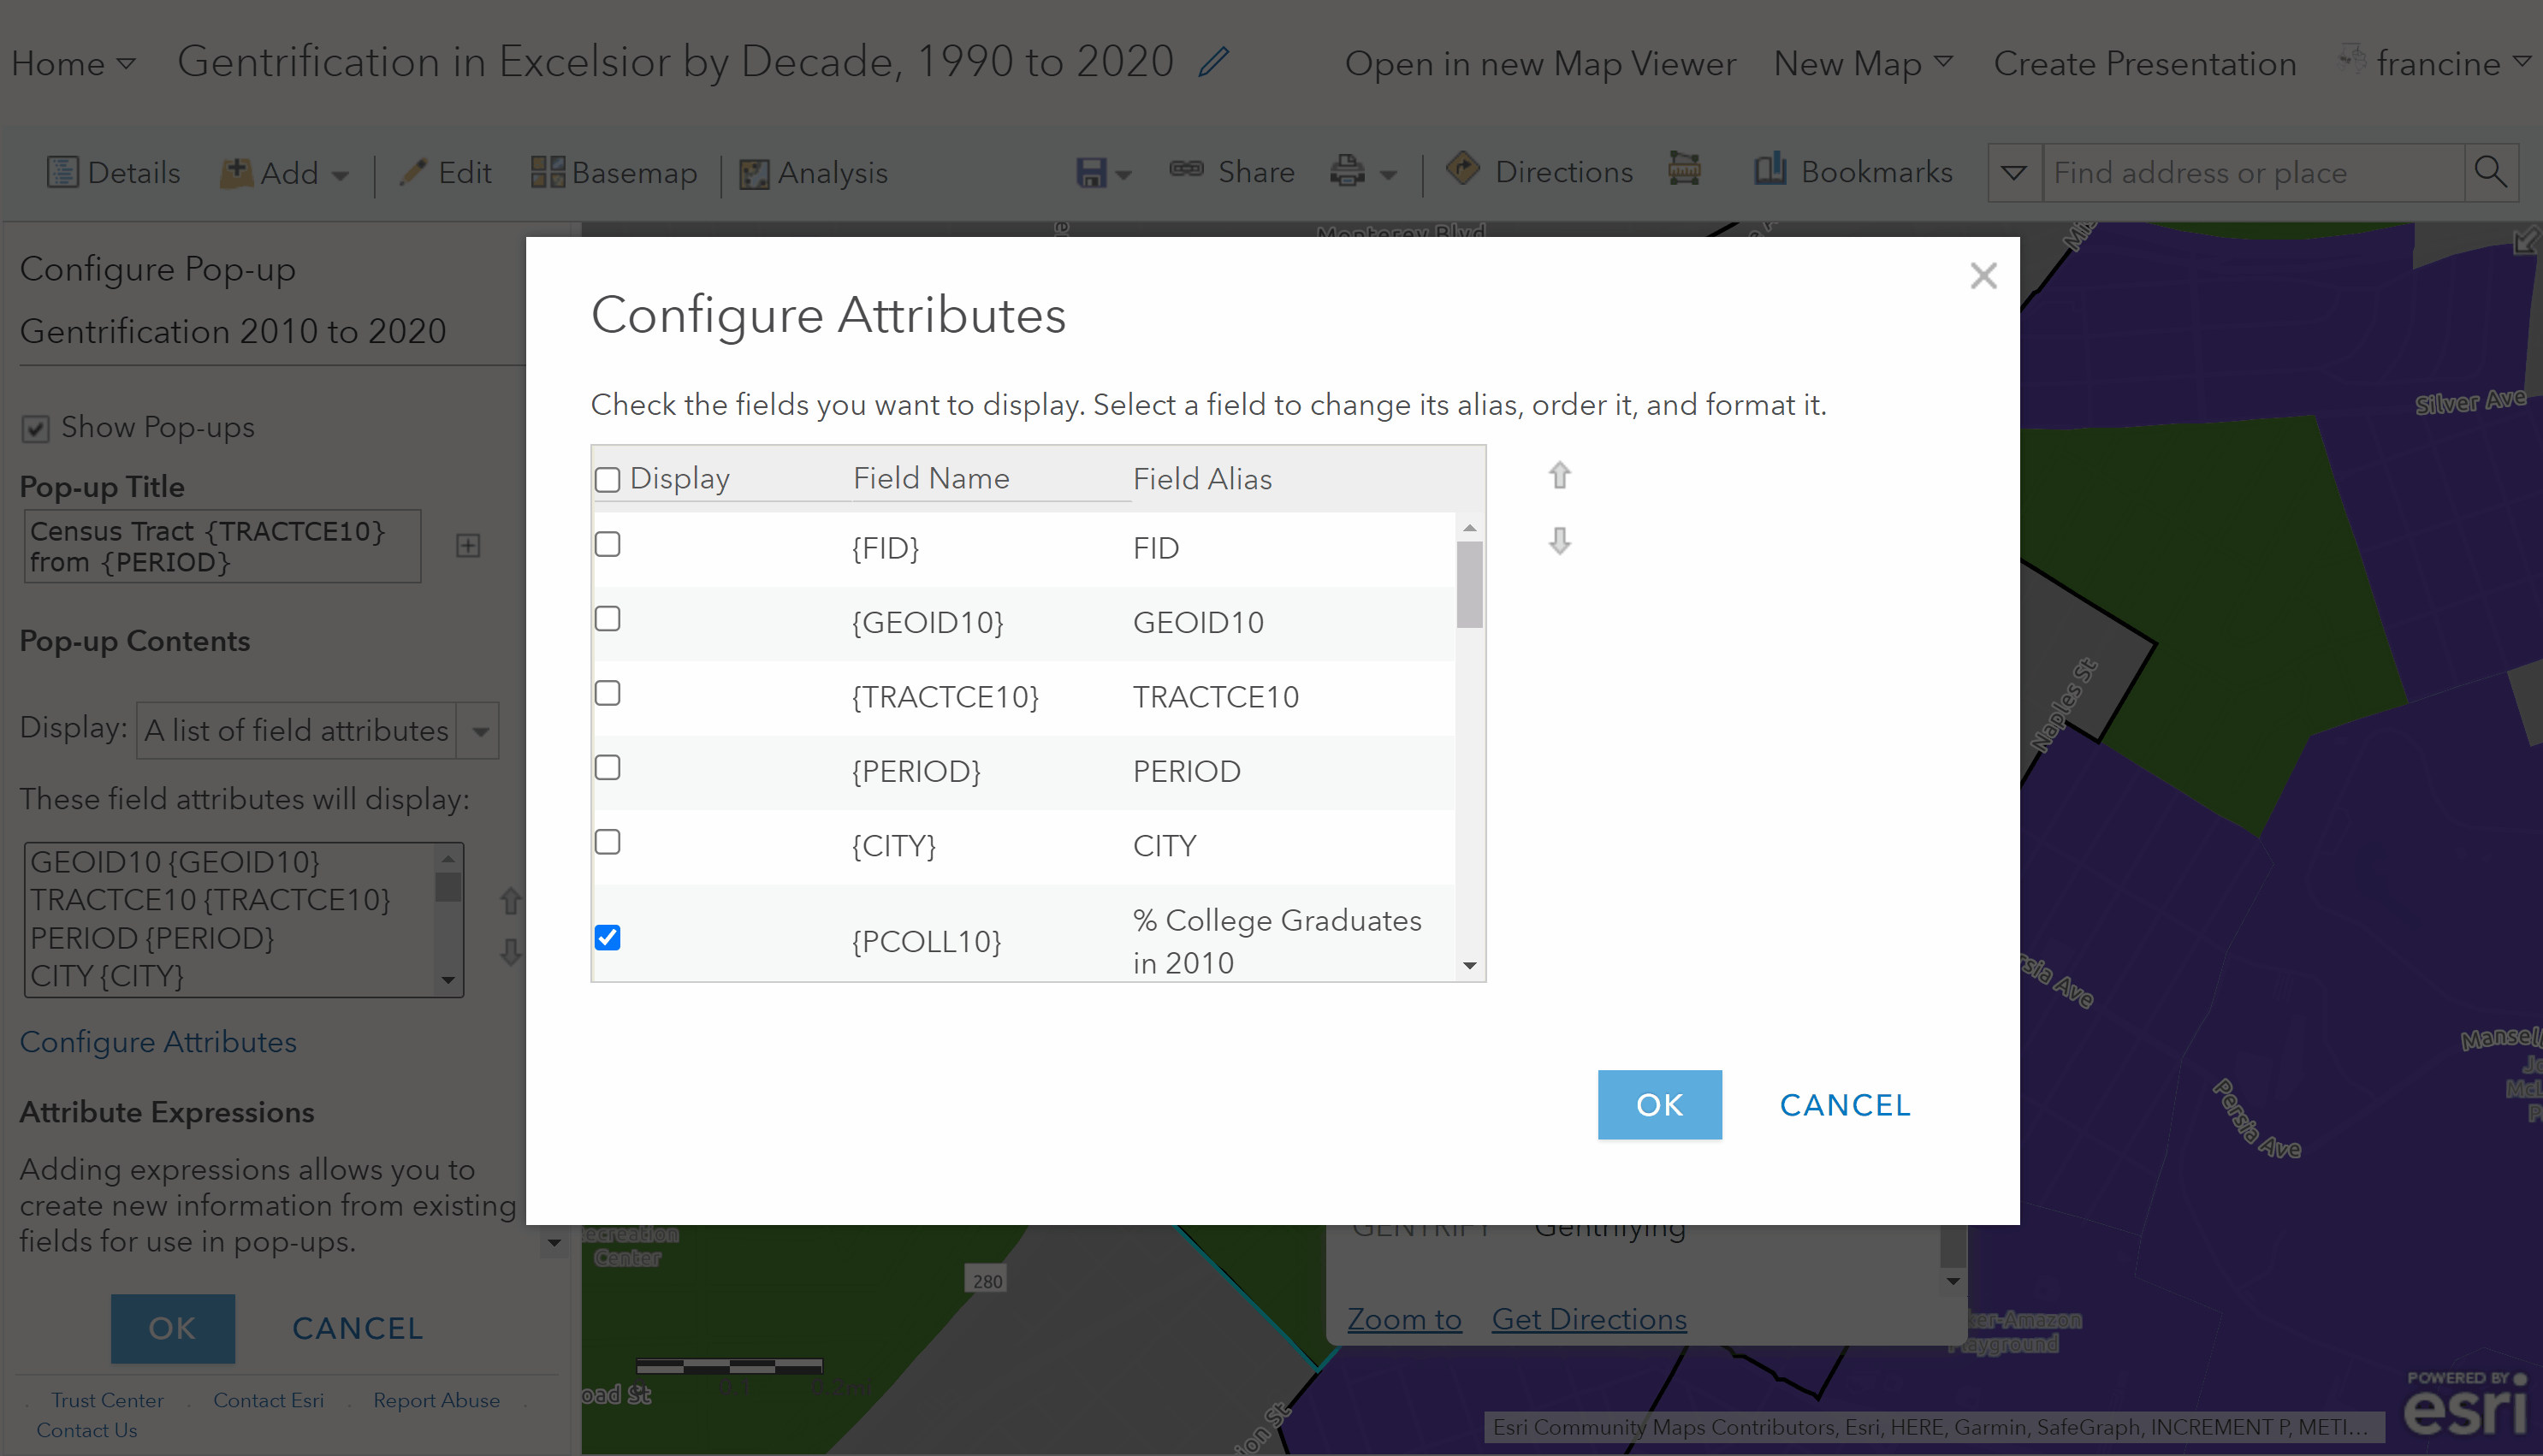Open the Bookmarks tool
Image resolution: width=2543 pixels, height=1456 pixels.
click(1853, 172)
